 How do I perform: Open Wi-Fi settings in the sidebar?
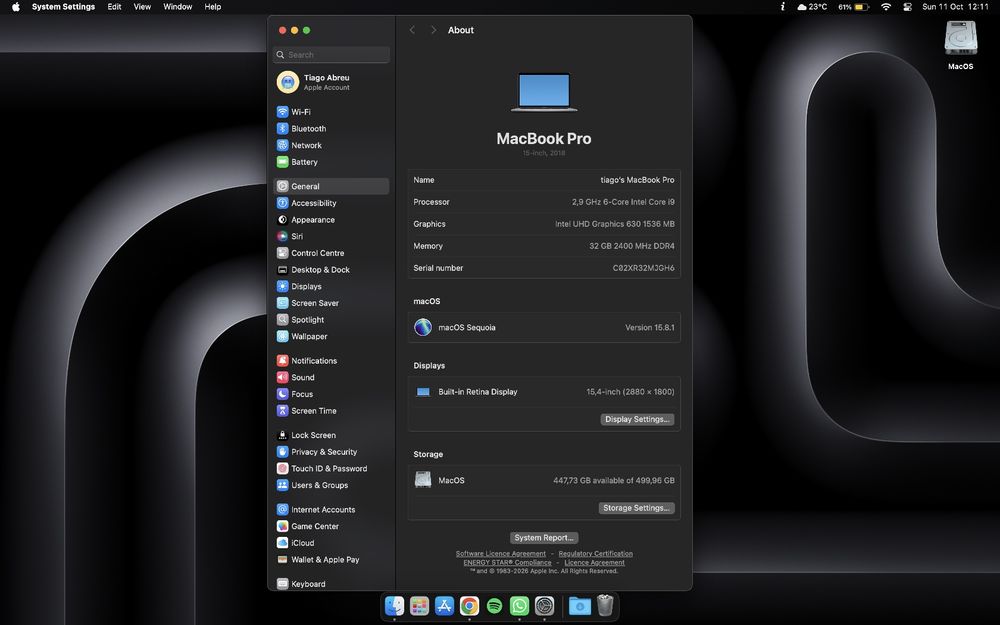331,112
